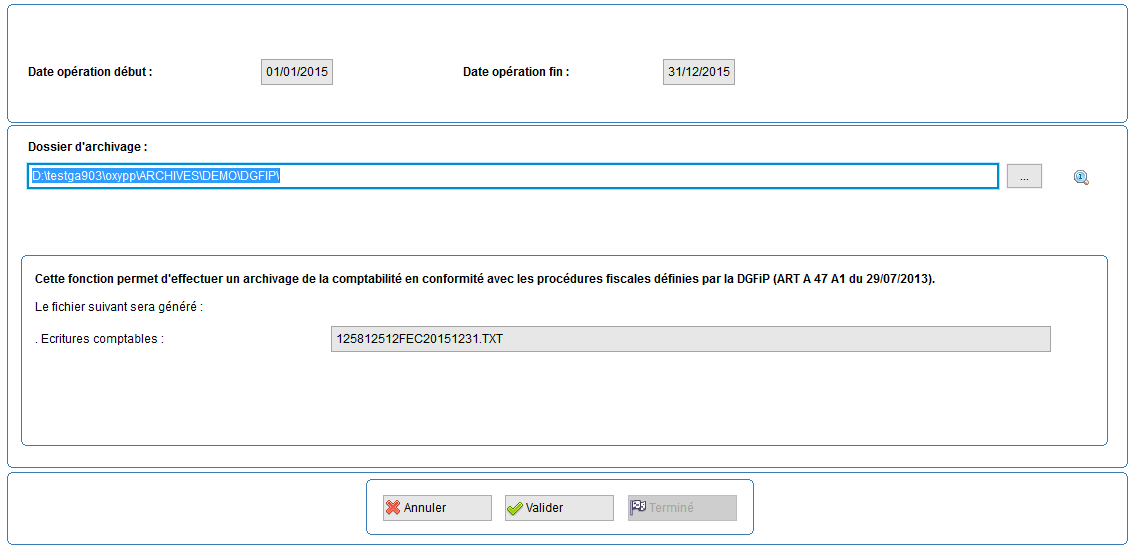
Task: Click the "Date opération fin :" label
Action: [516, 72]
